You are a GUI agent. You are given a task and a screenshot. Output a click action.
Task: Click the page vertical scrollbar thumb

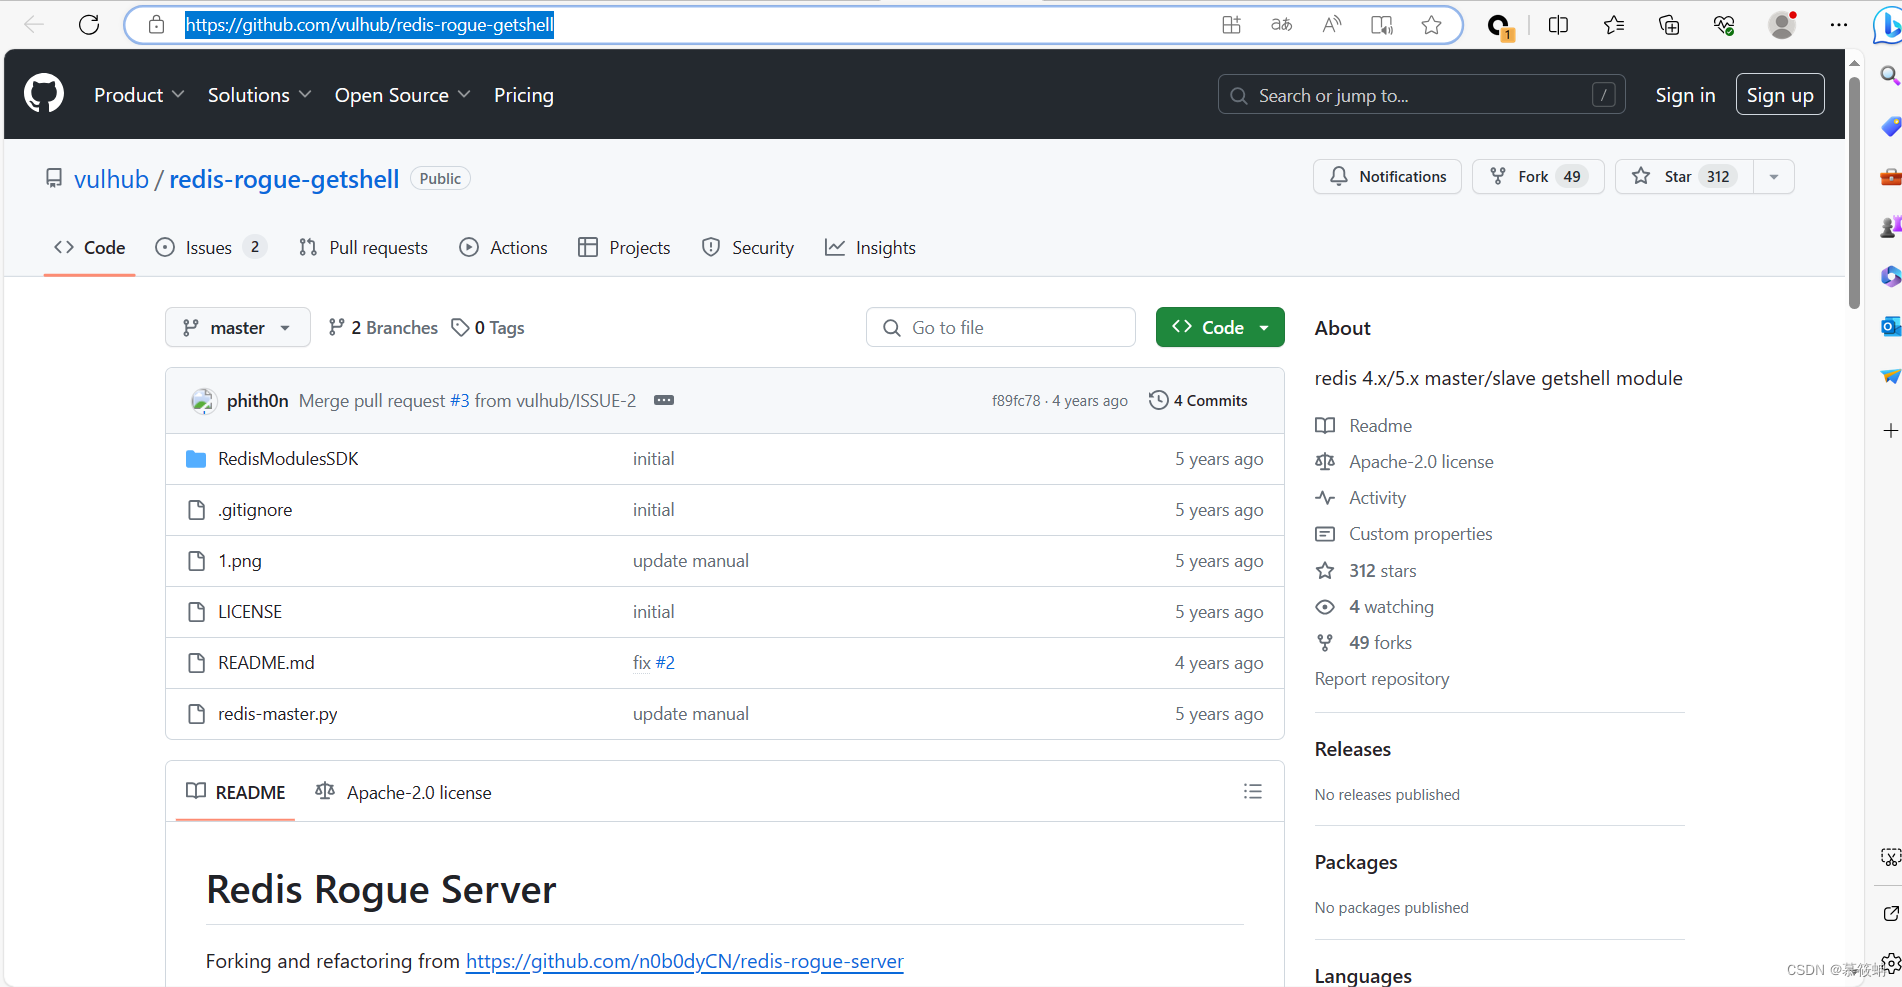pos(1854,193)
